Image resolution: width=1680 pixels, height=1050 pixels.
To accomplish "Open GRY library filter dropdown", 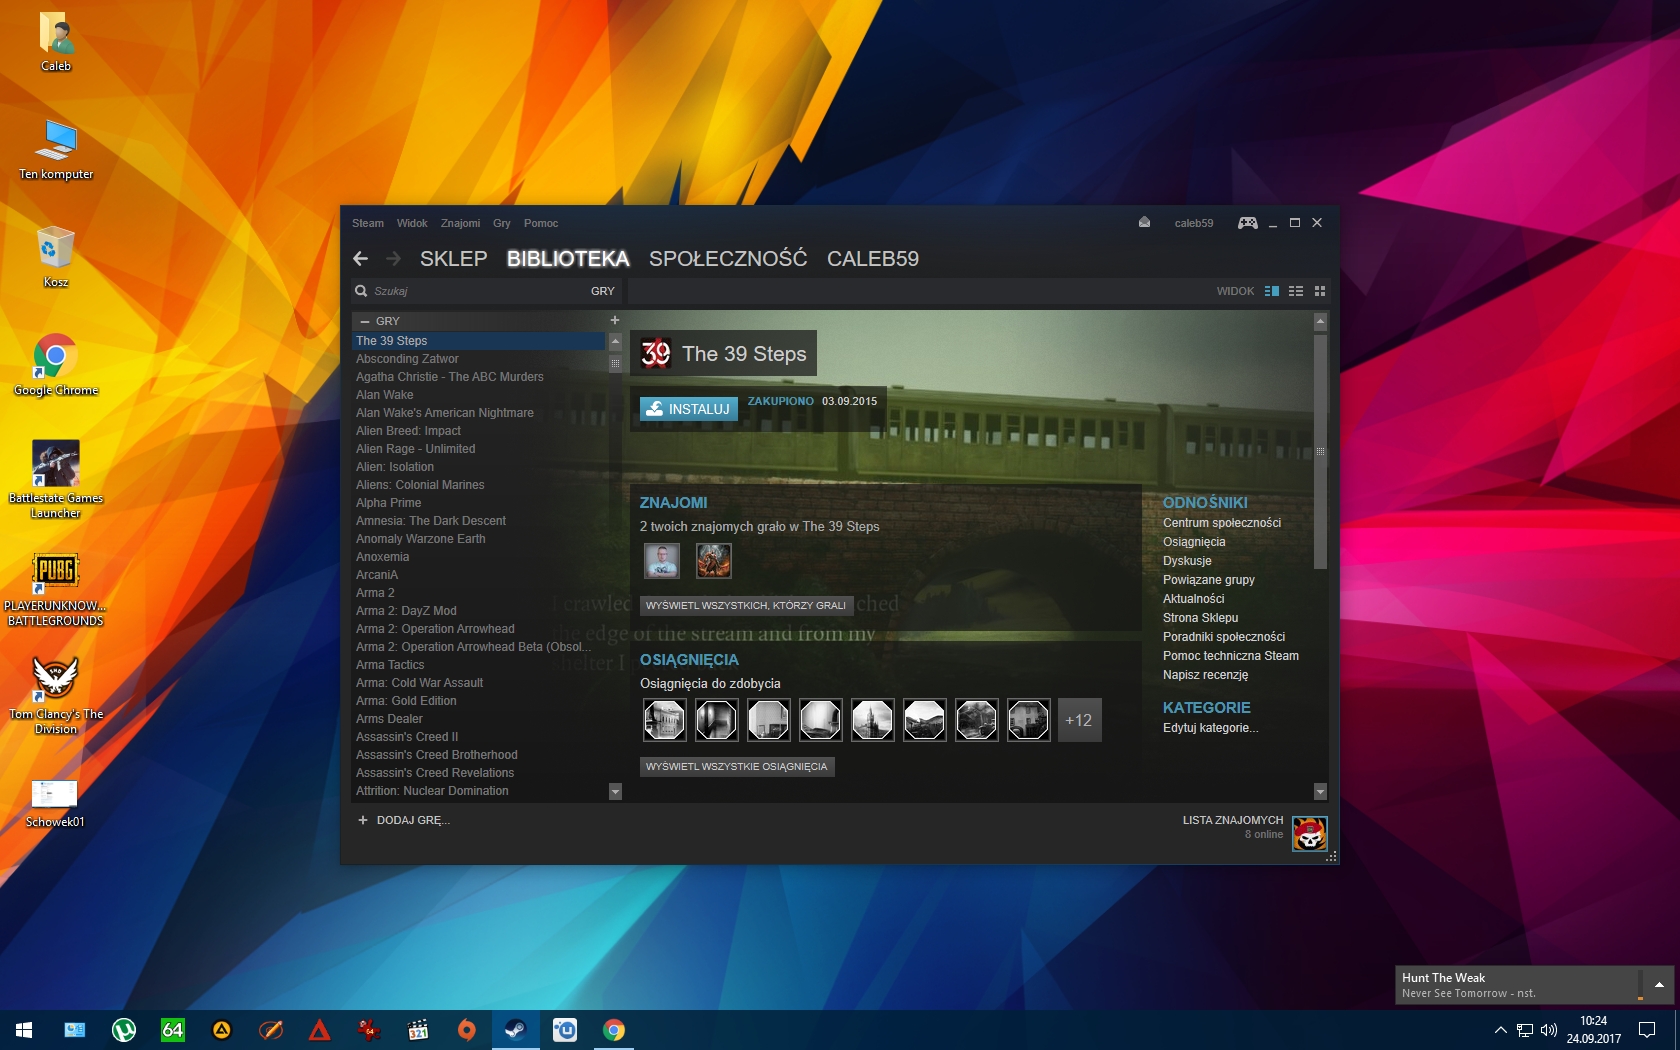I will point(603,291).
